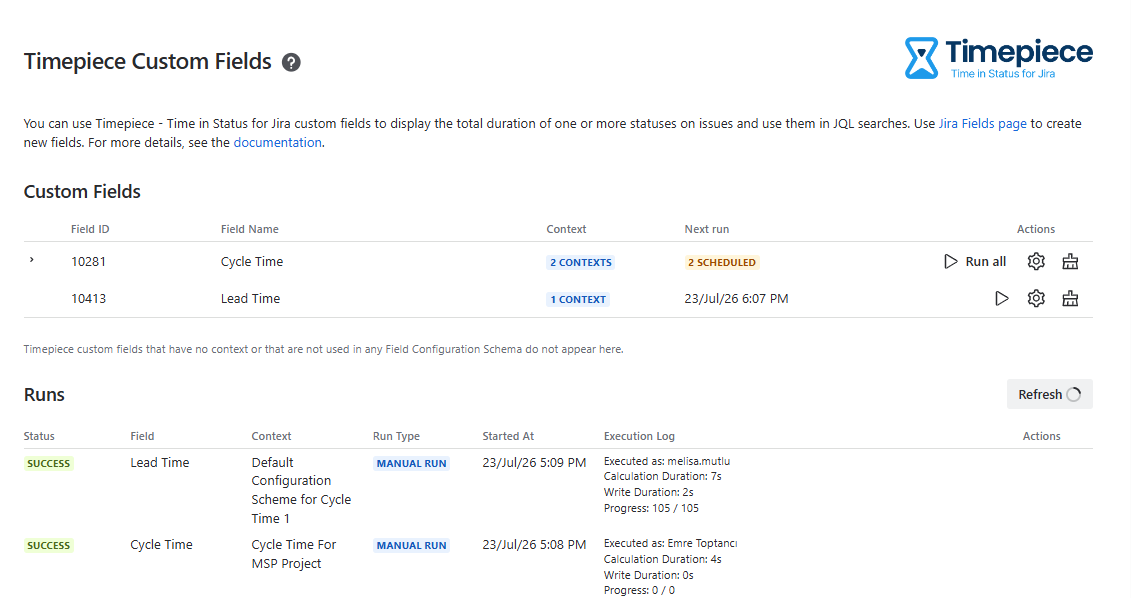
Task: Click 'Calculation Duration: 7s' log line
Action: point(663,477)
